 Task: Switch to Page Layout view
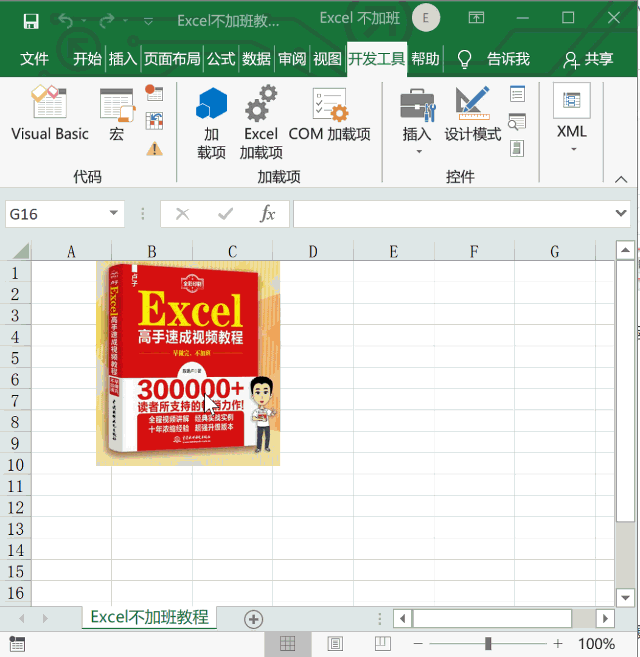(335, 644)
